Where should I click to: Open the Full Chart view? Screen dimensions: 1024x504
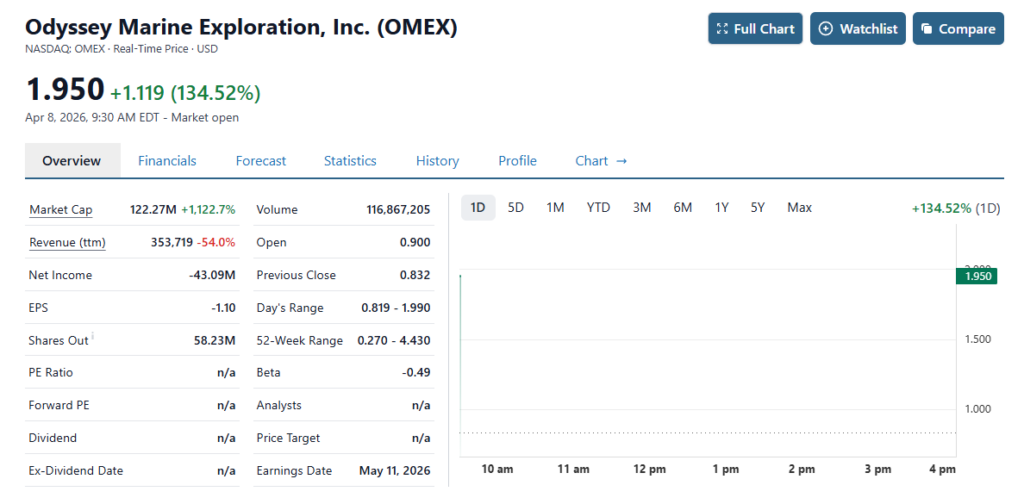click(x=755, y=29)
